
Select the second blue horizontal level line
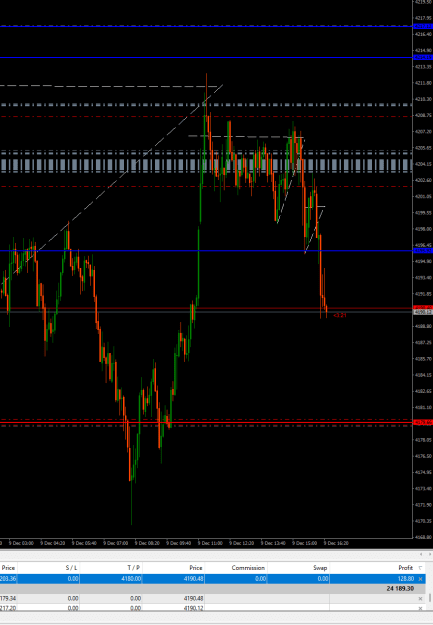(206, 58)
